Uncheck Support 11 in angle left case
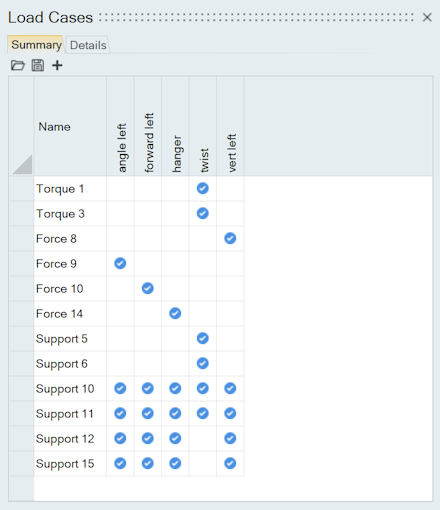This screenshot has width=440, height=510. click(120, 413)
